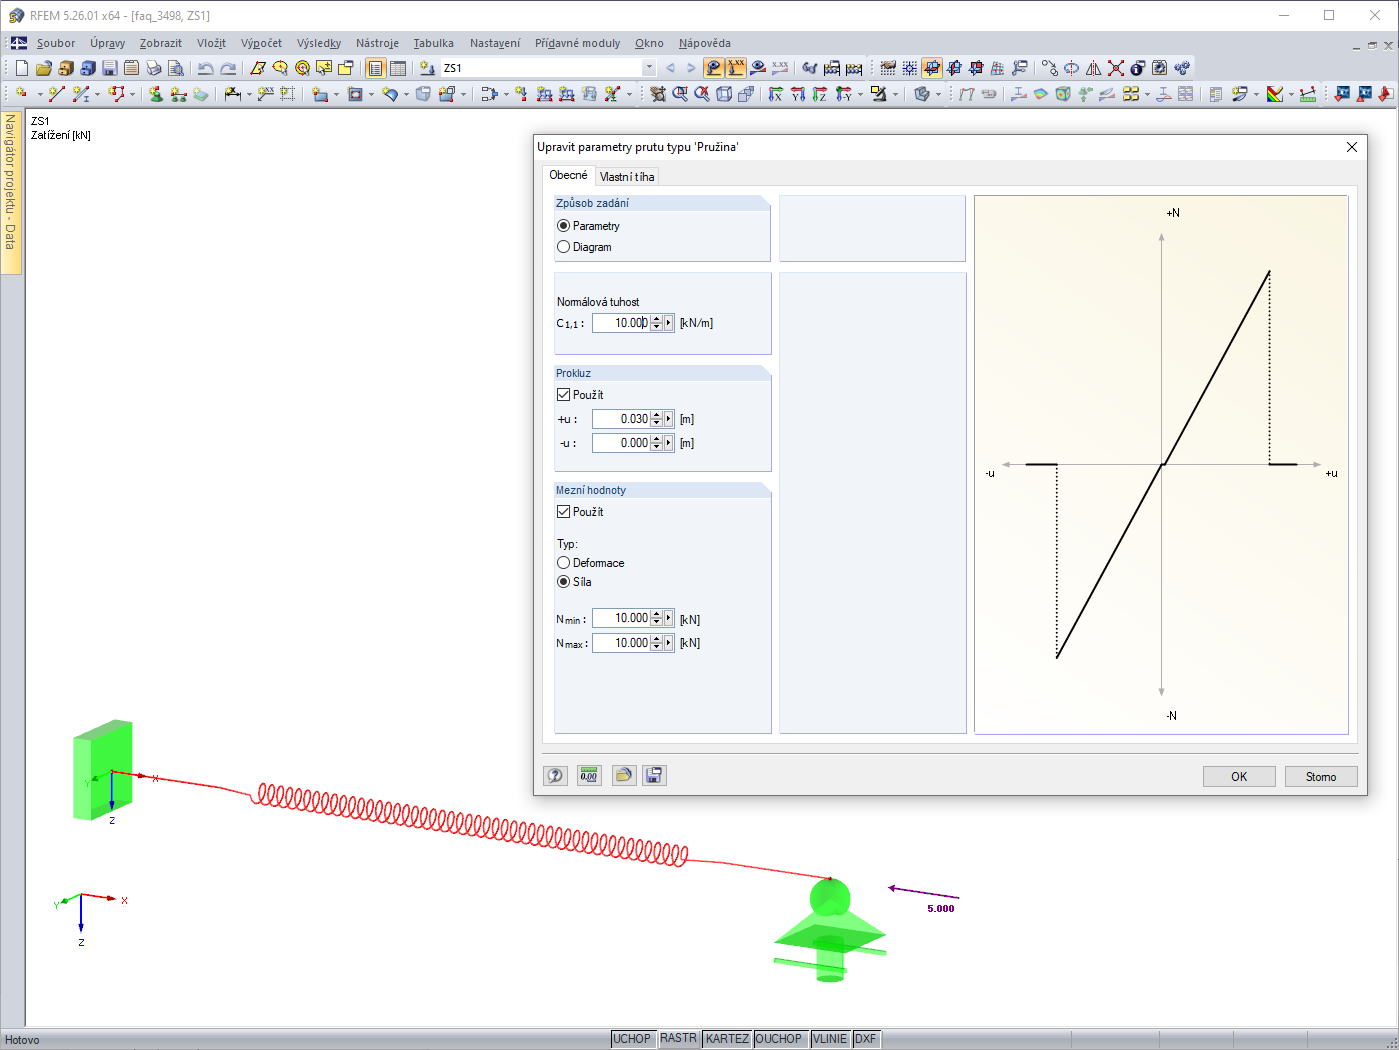The height and width of the screenshot is (1050, 1399).
Task: Expand the C1,1 stiffness value arrow button
Action: [x=669, y=323]
